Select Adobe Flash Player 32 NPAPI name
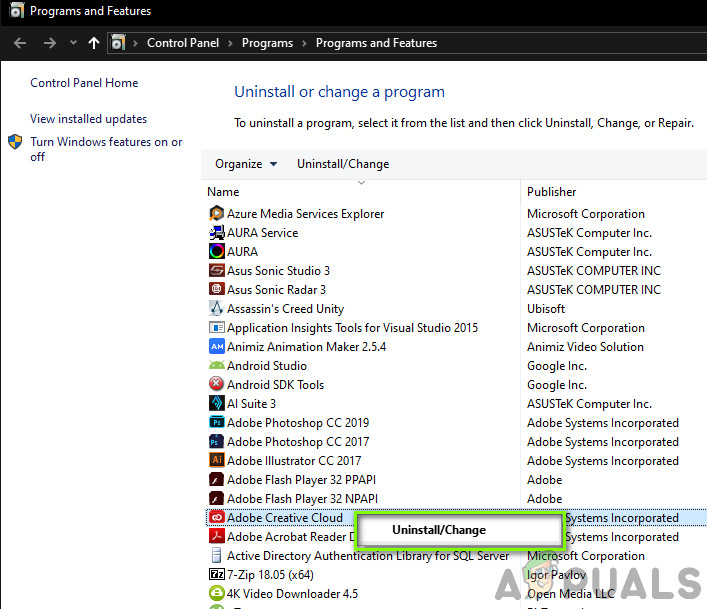 (303, 499)
